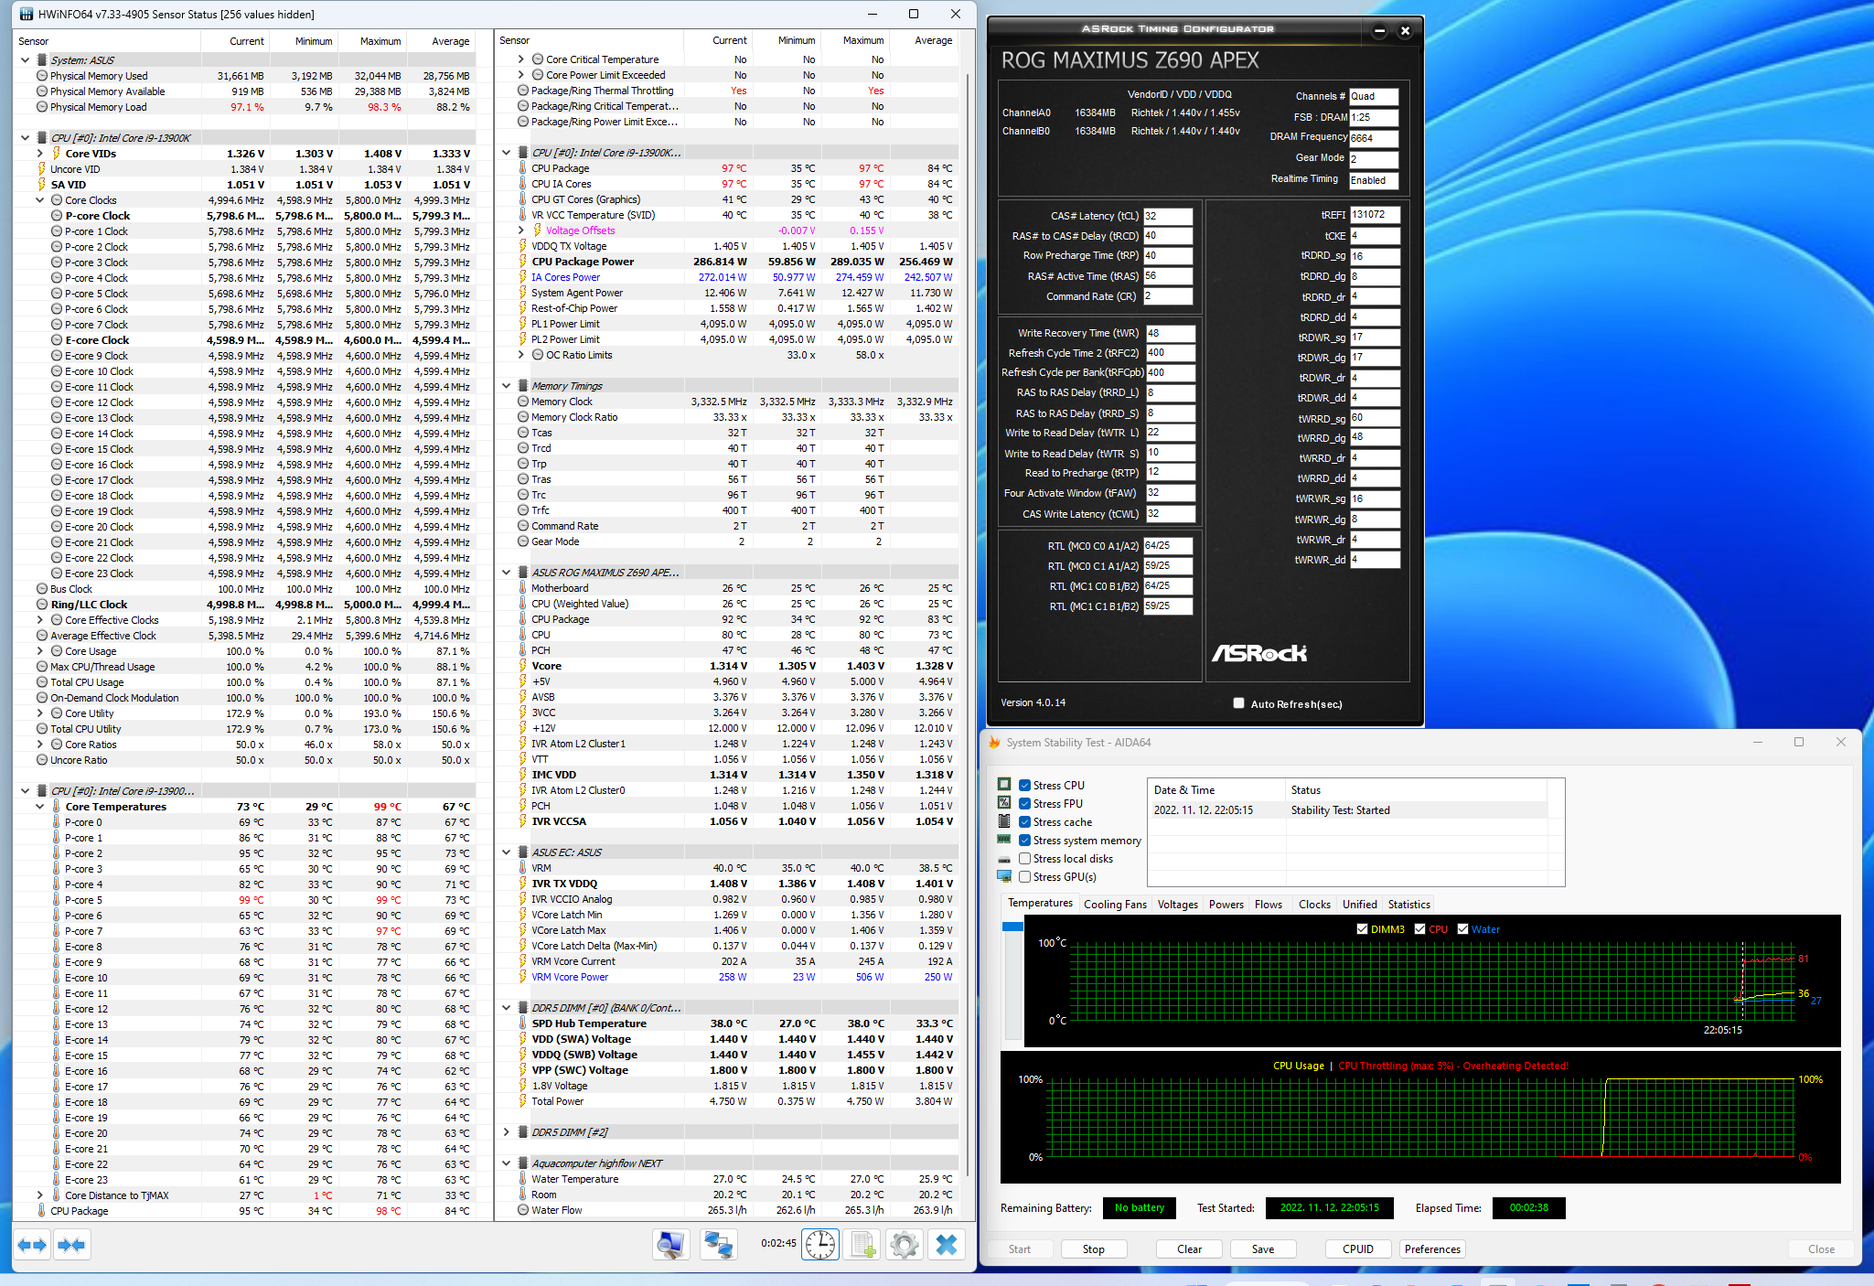Open the Statistics tab
The image size is (1874, 1286).
(1409, 904)
